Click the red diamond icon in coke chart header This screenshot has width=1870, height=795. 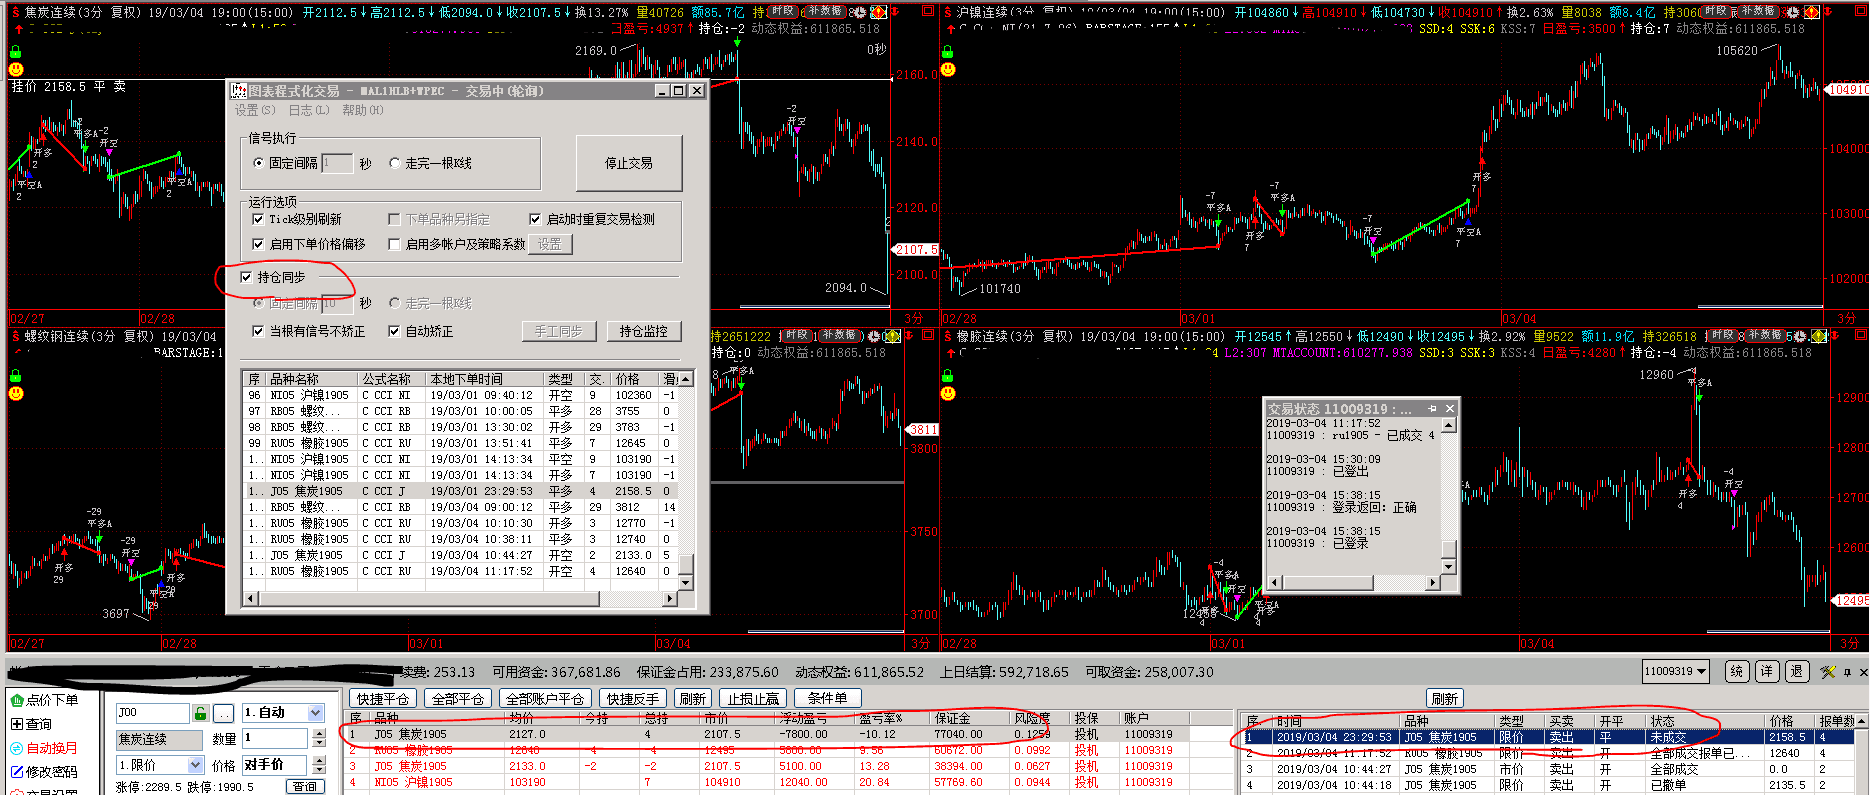point(879,12)
